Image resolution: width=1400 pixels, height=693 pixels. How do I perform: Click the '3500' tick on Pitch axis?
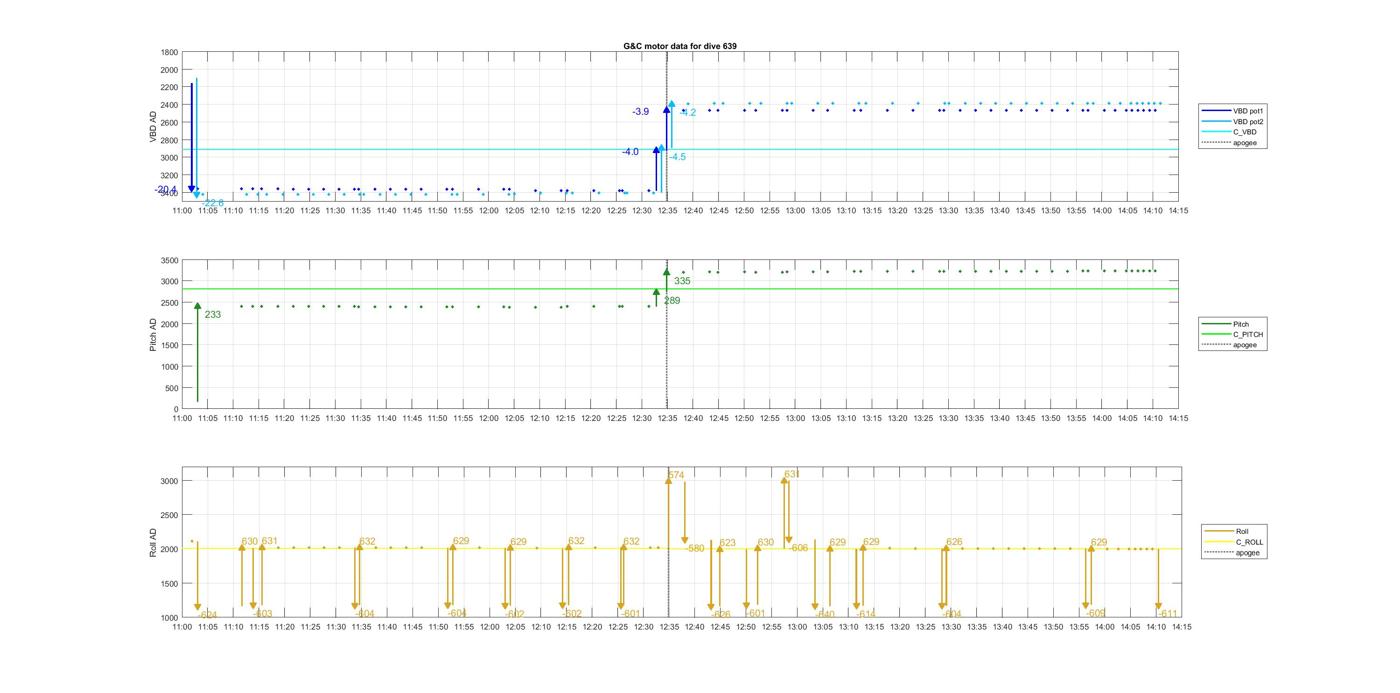tap(170, 260)
